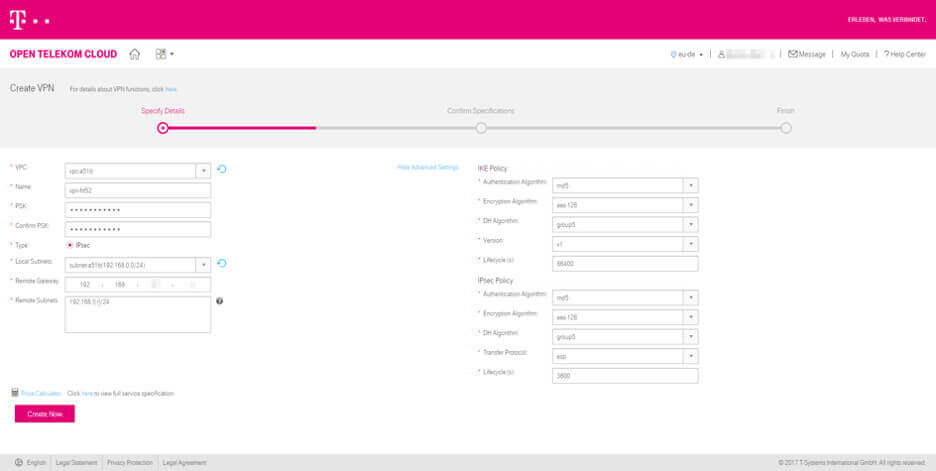Click the home icon in the header
Screen dimensions: 936x471
[135, 54]
